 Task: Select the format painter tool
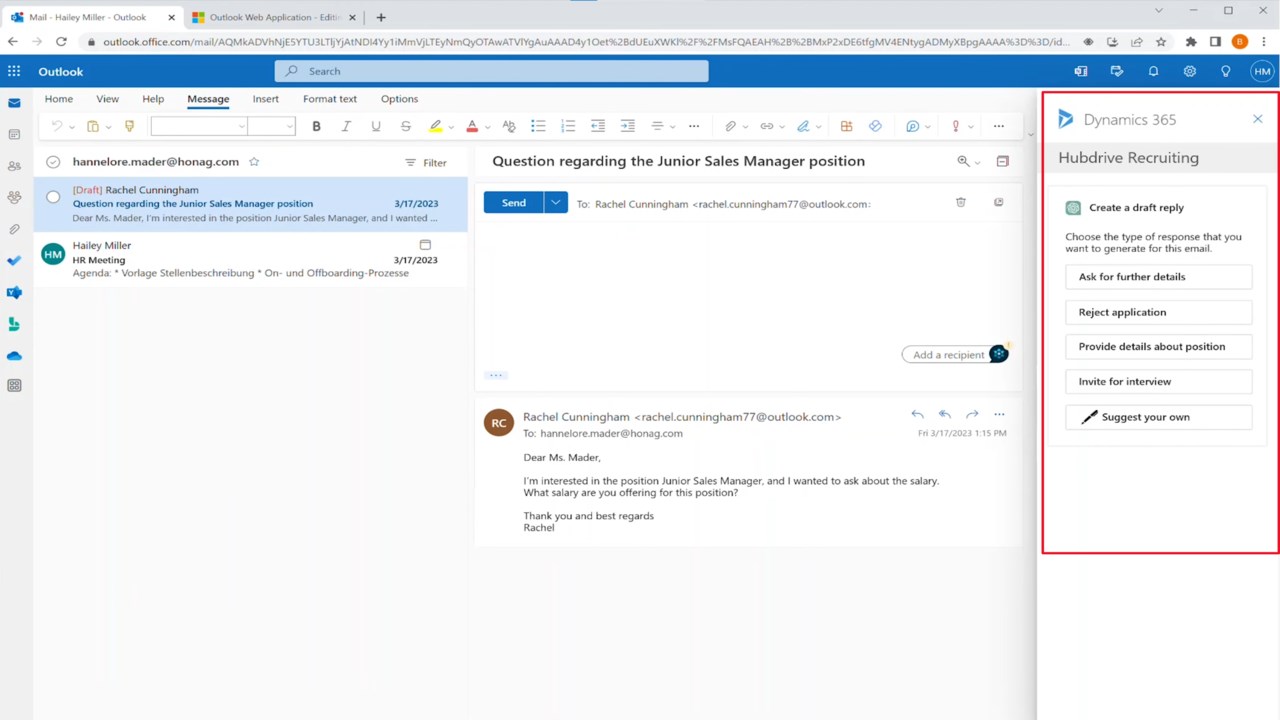coord(129,126)
